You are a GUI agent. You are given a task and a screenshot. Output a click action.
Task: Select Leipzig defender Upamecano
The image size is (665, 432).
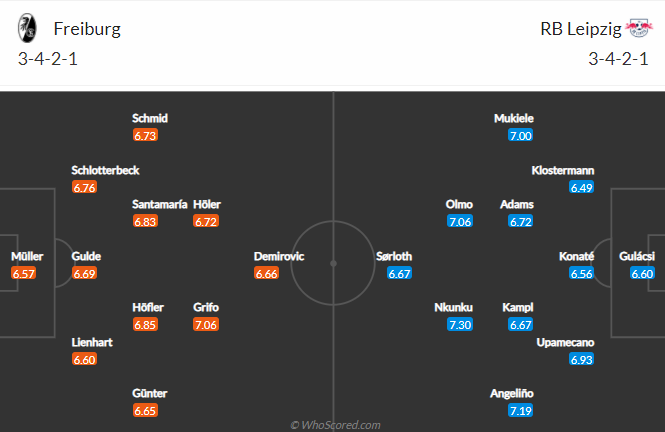[x=566, y=342]
